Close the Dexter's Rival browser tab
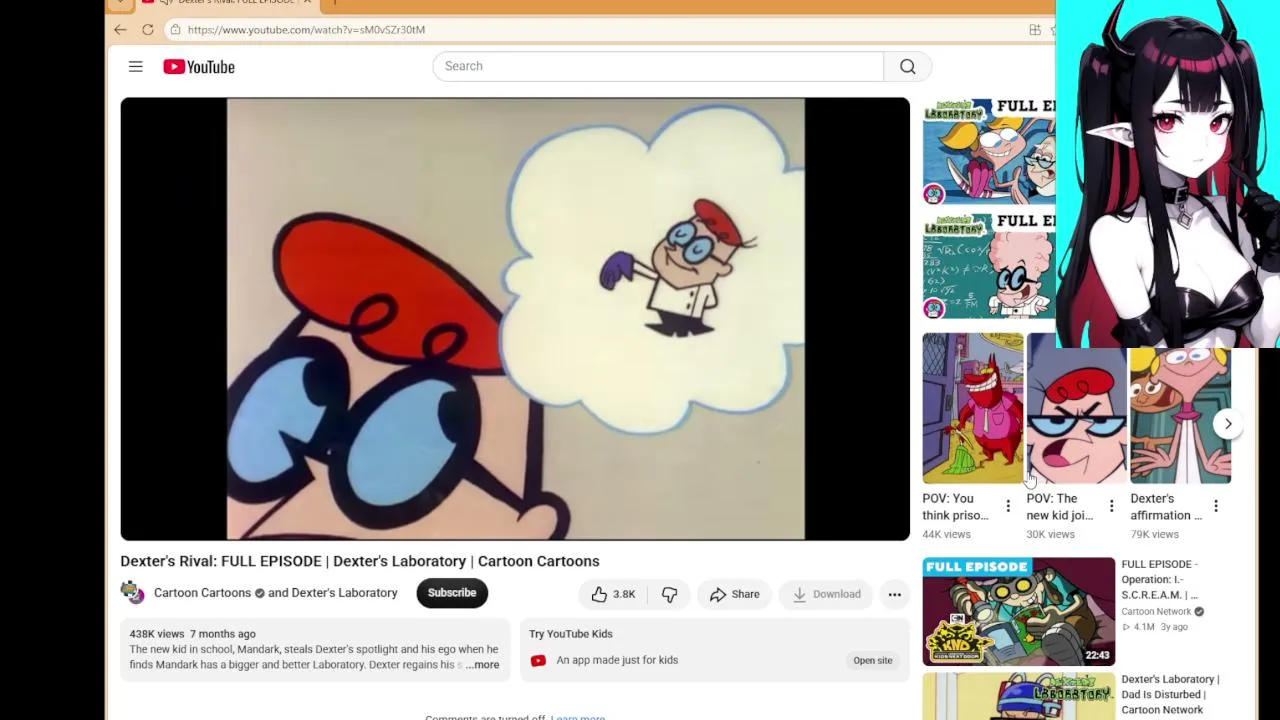 coord(307,3)
